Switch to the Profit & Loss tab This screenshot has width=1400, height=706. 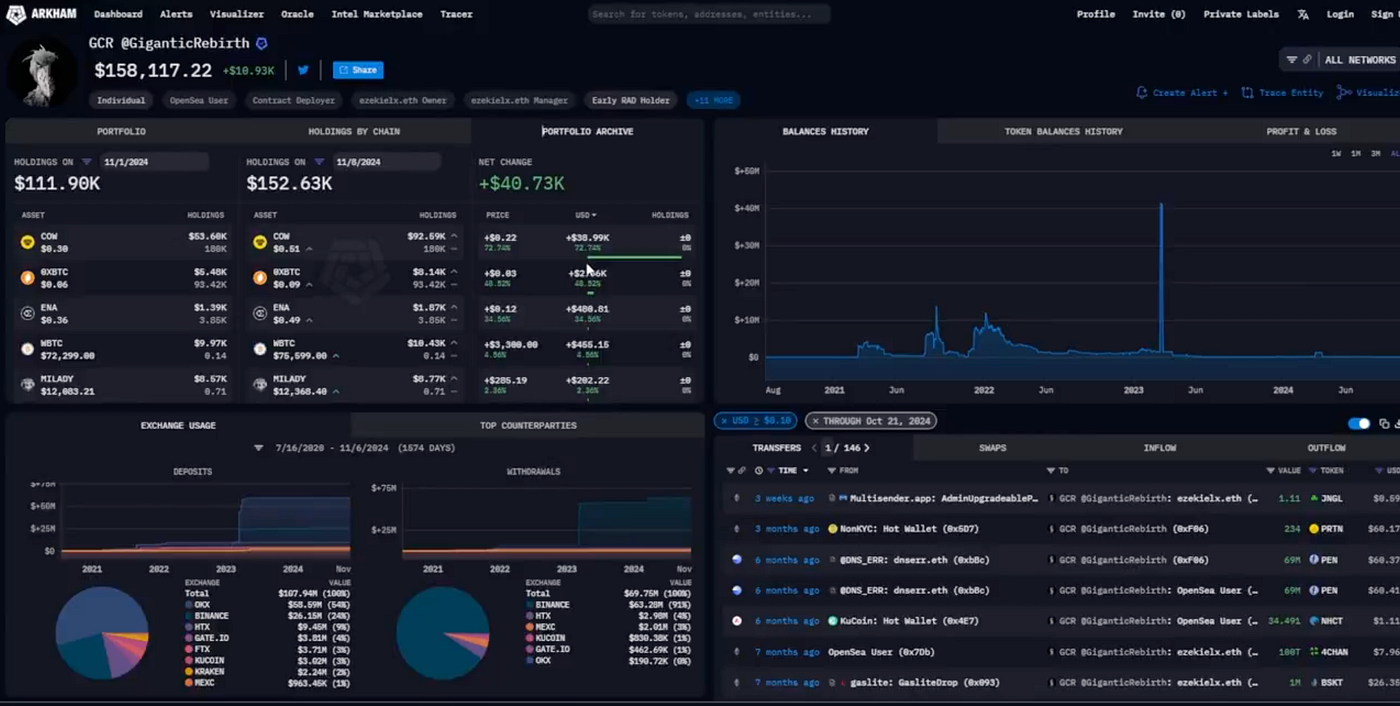pyautogui.click(x=1301, y=131)
